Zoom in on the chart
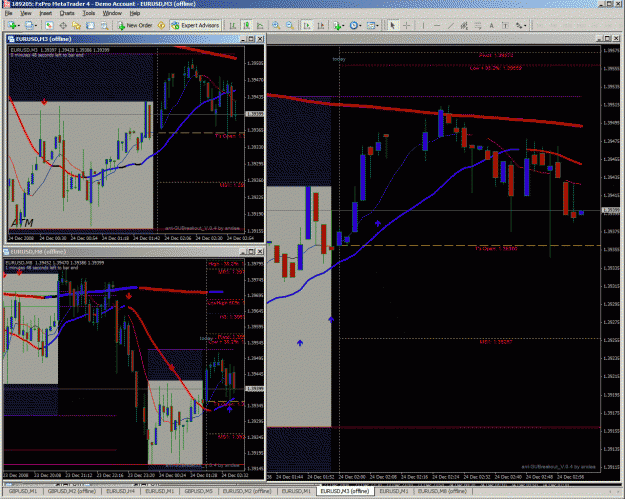The width and height of the screenshot is (625, 499). pyautogui.click(x=276, y=26)
